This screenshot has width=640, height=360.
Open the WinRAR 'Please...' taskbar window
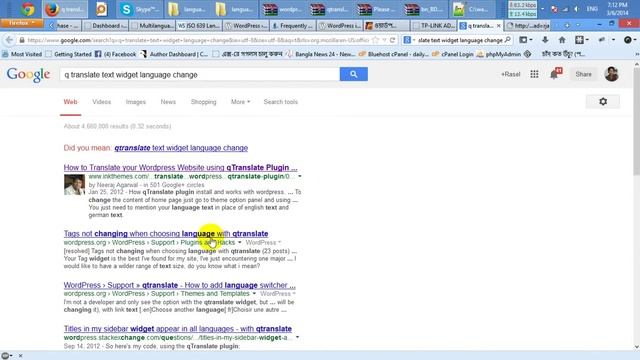377,9
